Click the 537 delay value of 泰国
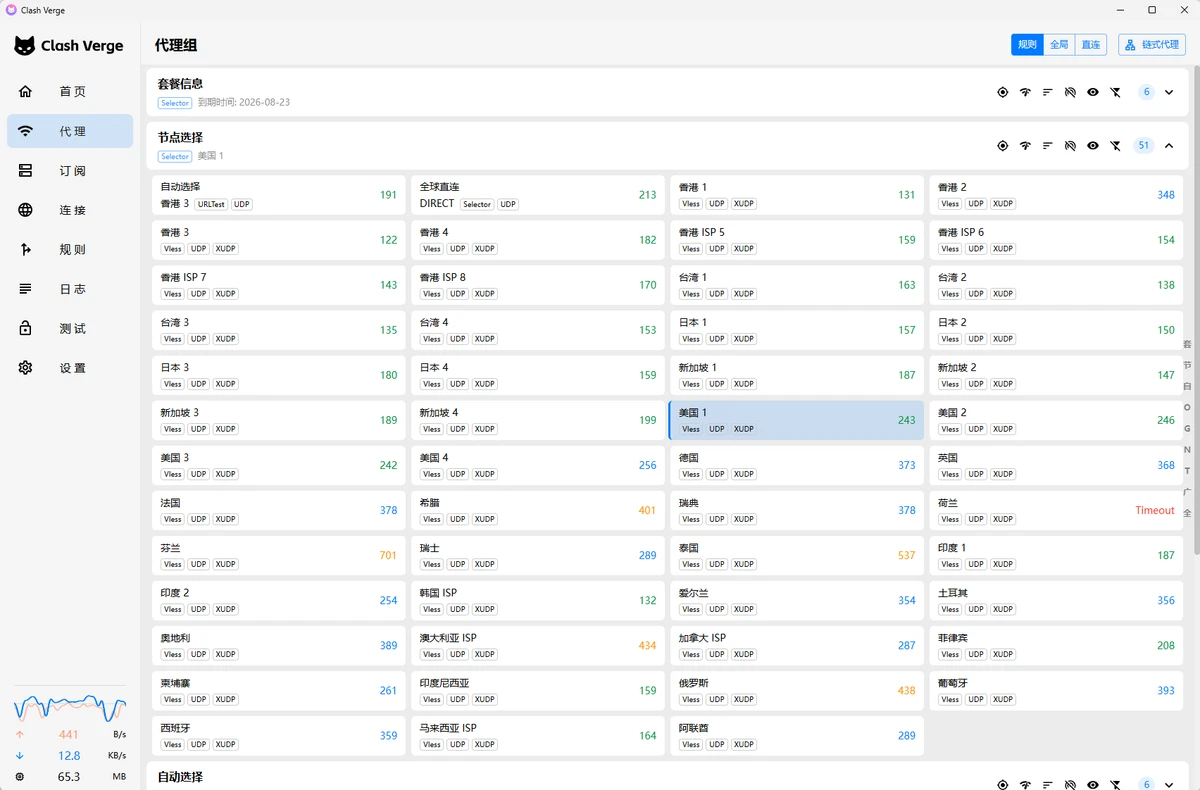1200x790 pixels. [906, 555]
